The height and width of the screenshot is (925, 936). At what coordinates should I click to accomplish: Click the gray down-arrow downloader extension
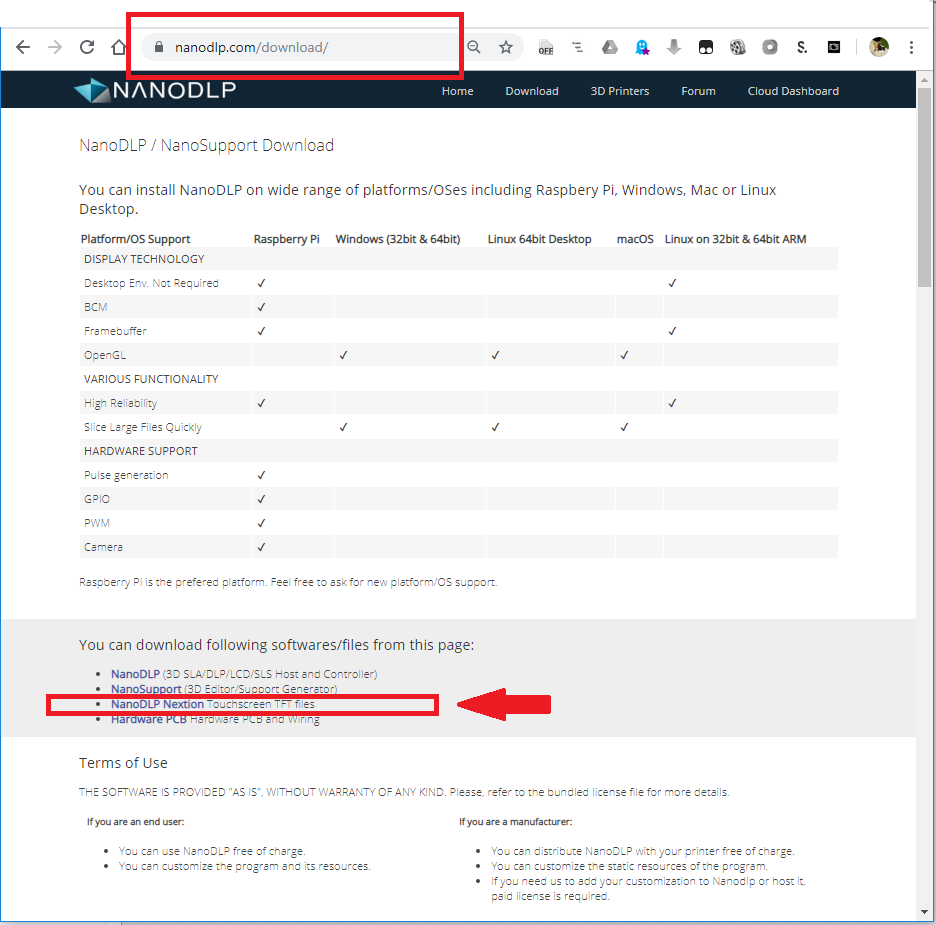click(x=674, y=47)
